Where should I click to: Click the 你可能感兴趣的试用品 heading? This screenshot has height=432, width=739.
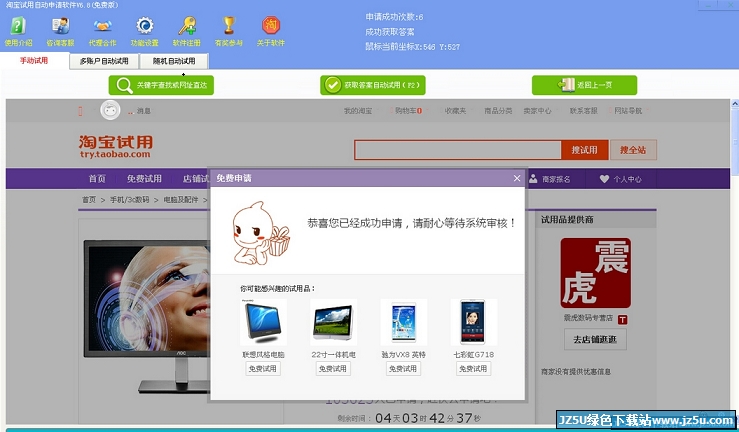point(278,288)
